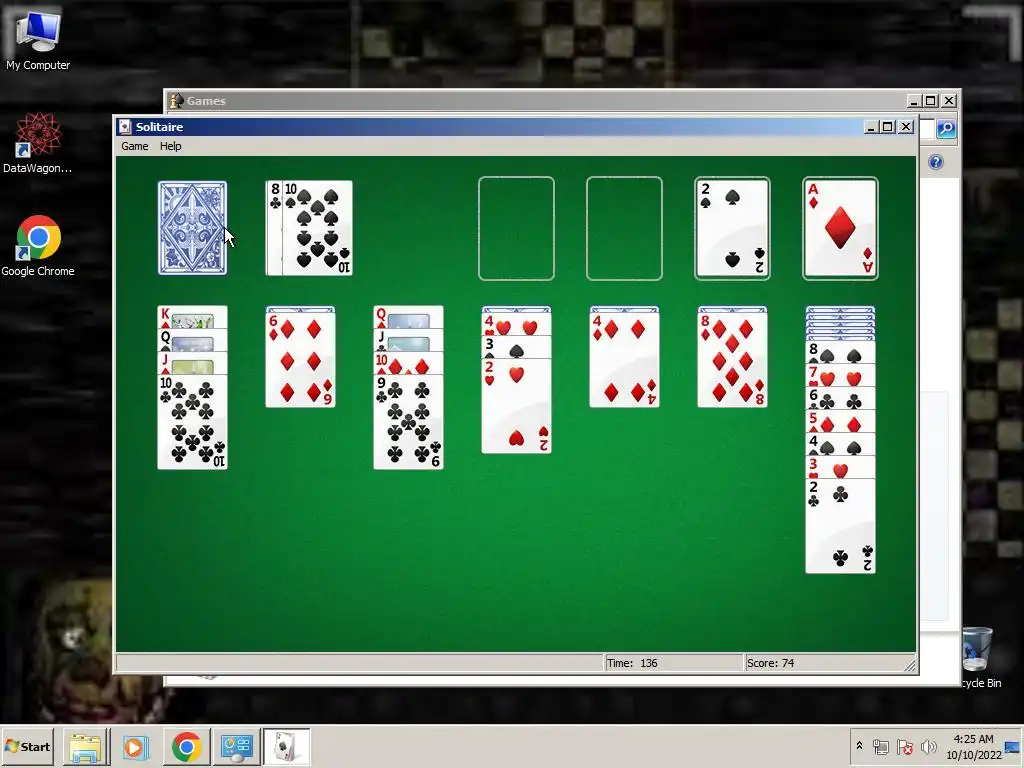The height and width of the screenshot is (768, 1024).
Task: Minimize the Solitaire window
Action: [x=871, y=127]
